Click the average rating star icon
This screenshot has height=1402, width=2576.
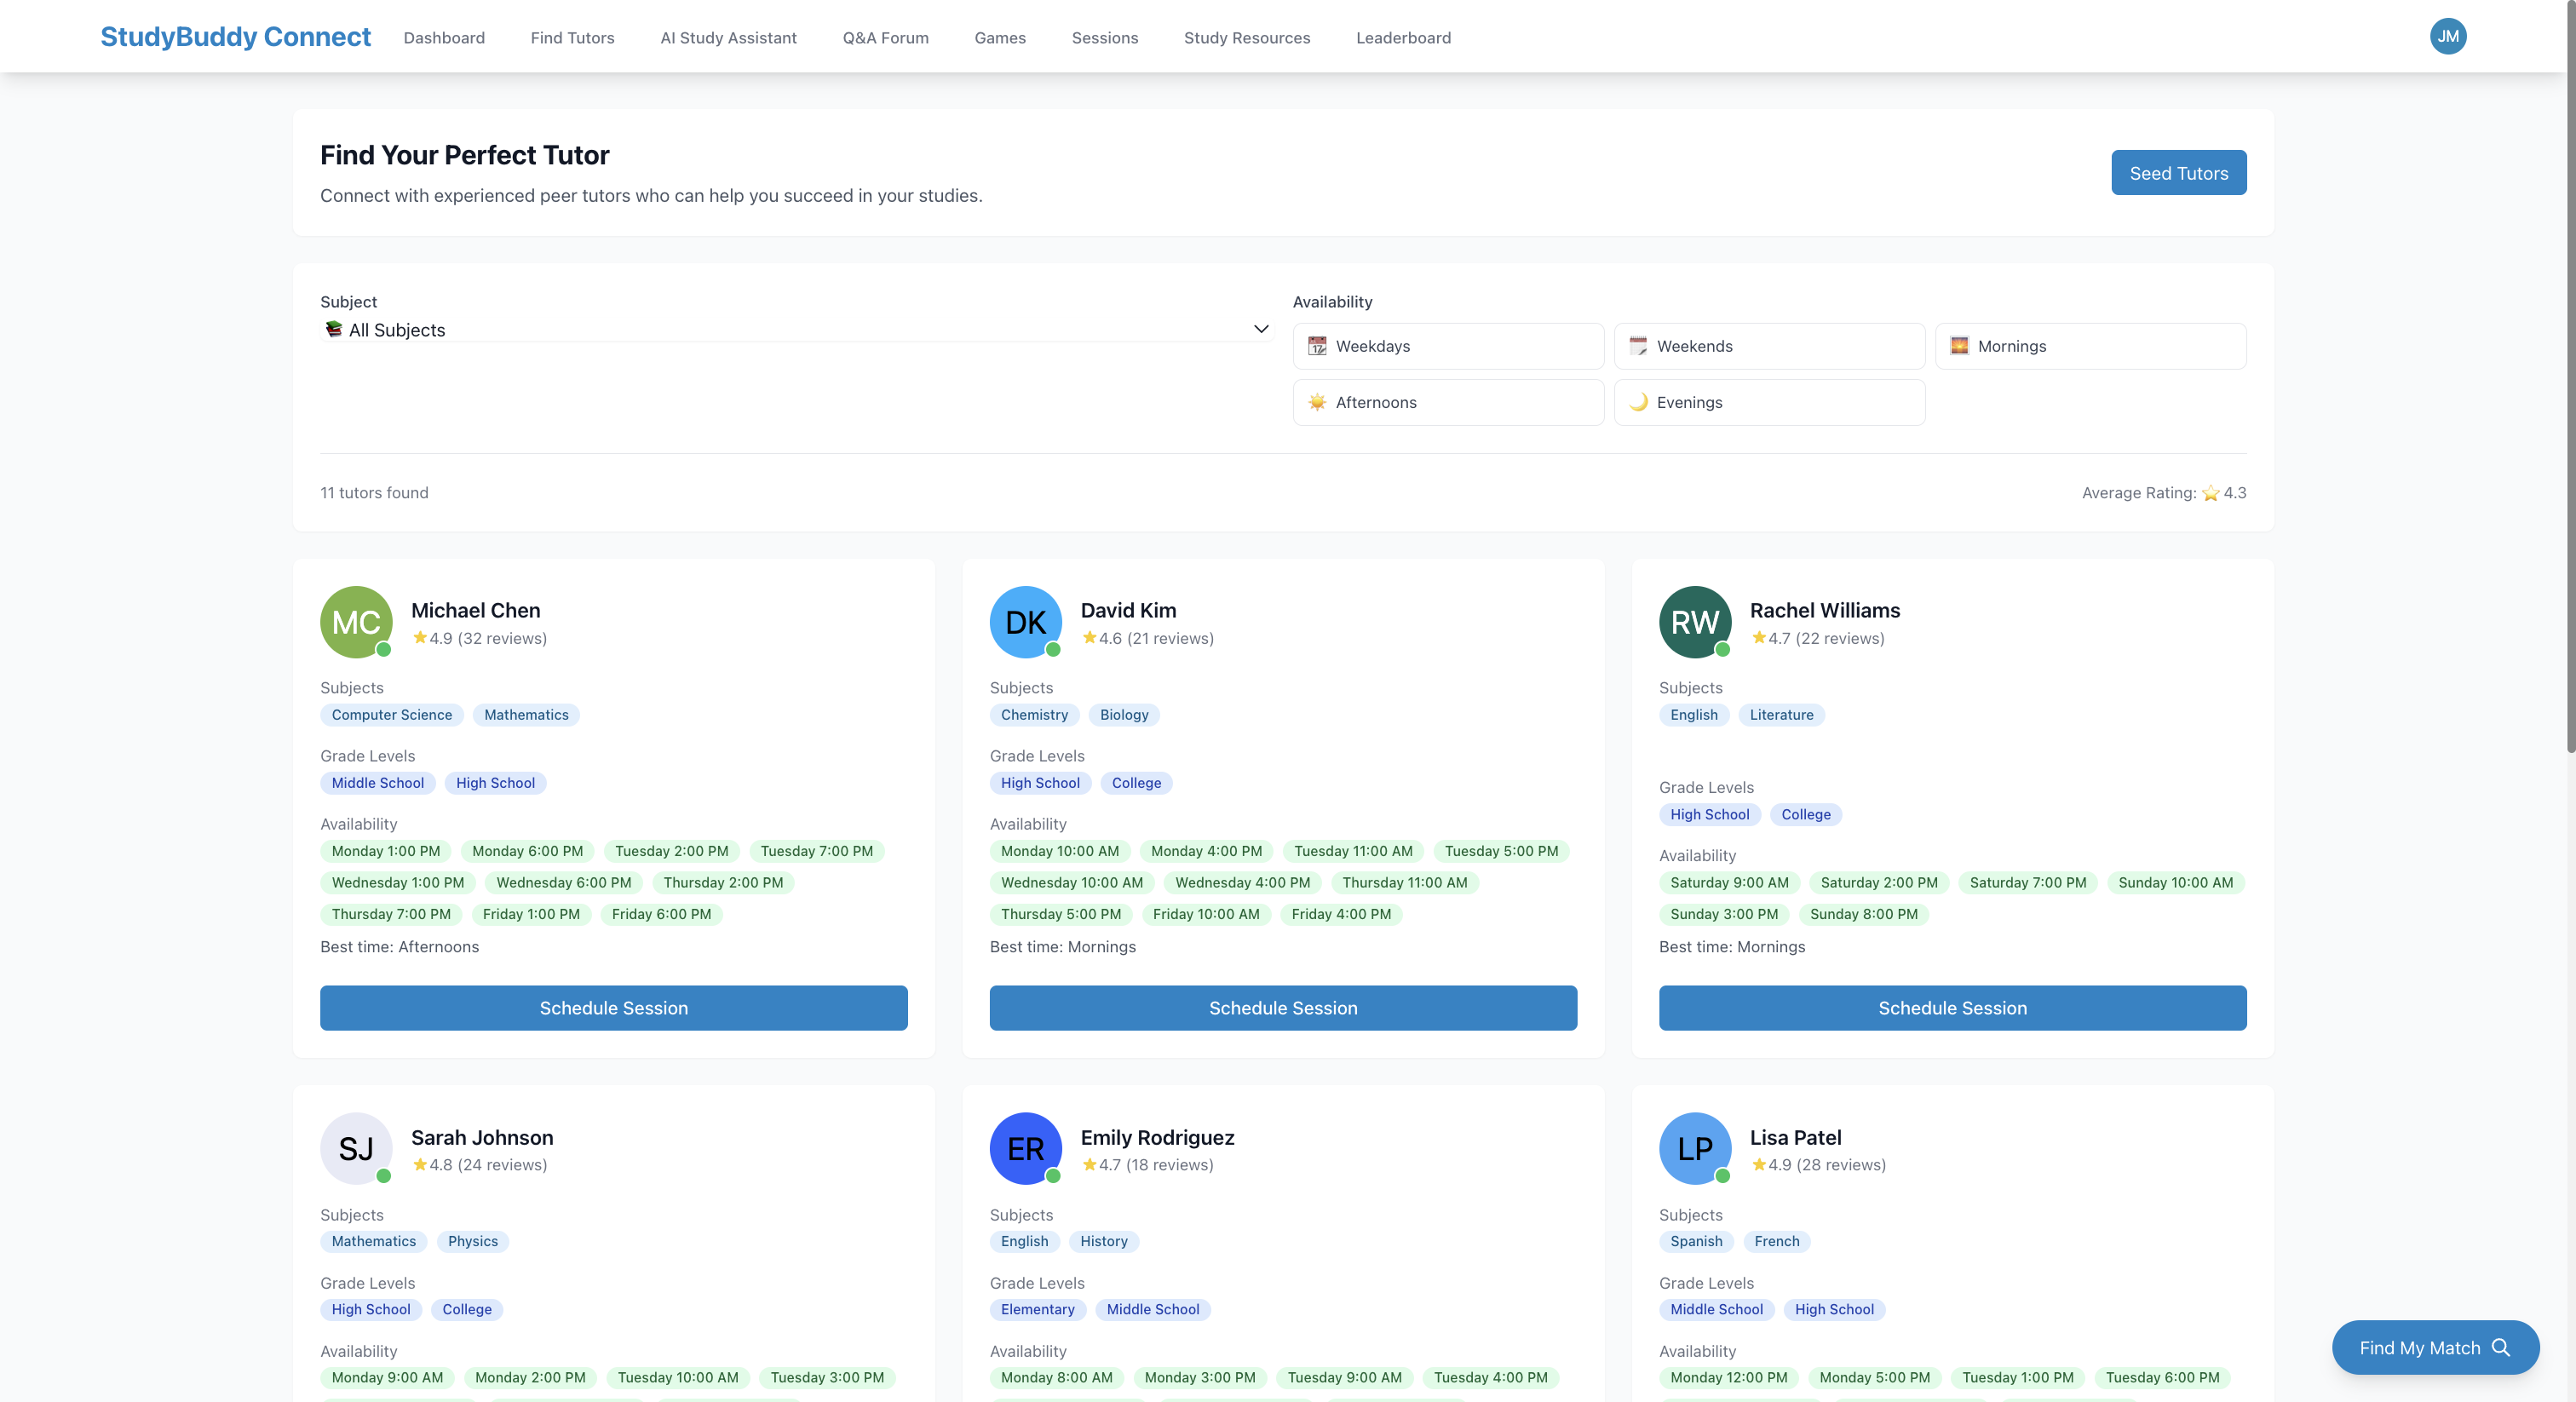[x=2210, y=493]
